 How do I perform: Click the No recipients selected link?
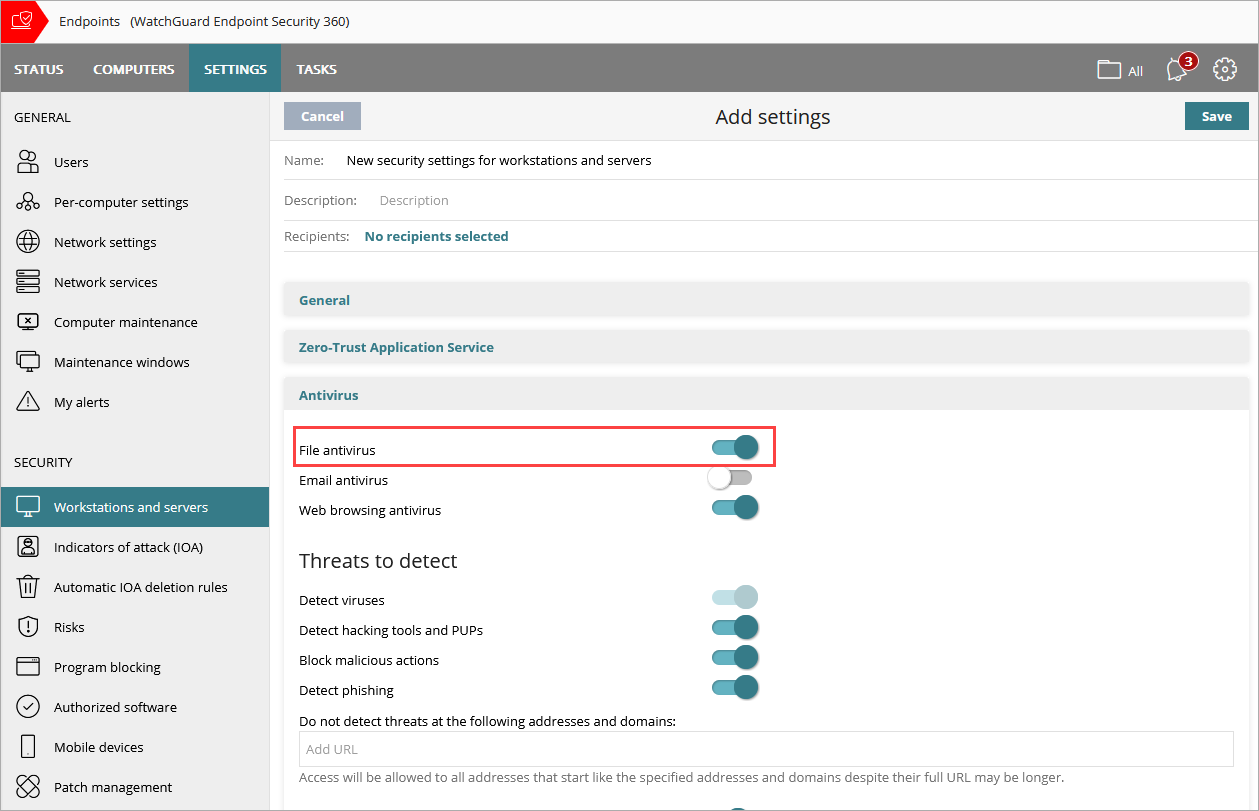click(x=436, y=235)
